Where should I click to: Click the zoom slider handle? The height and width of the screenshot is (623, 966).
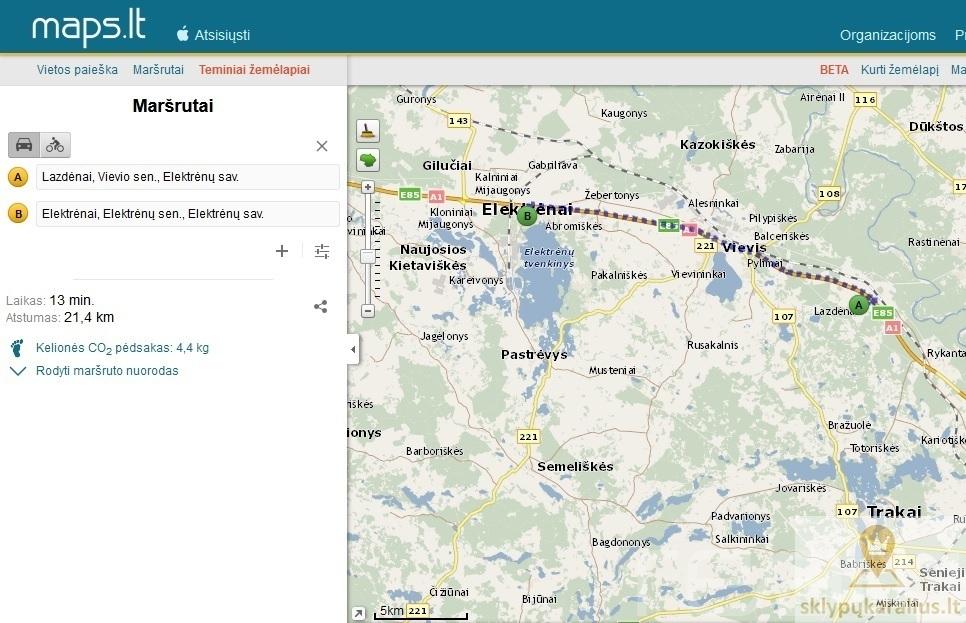pos(368,257)
